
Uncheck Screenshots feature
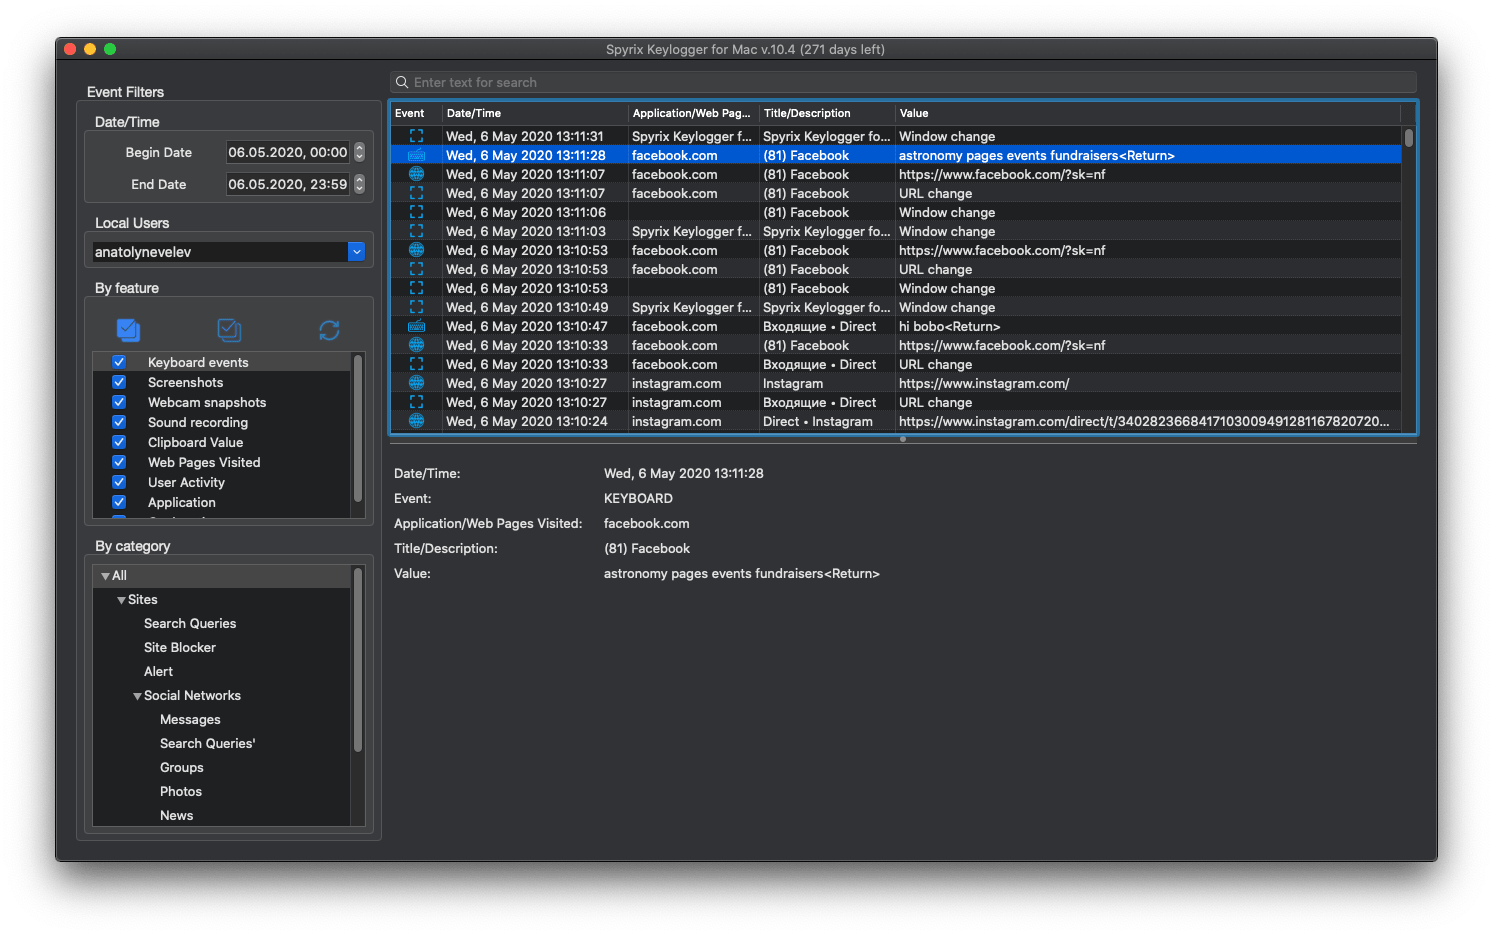(x=119, y=382)
